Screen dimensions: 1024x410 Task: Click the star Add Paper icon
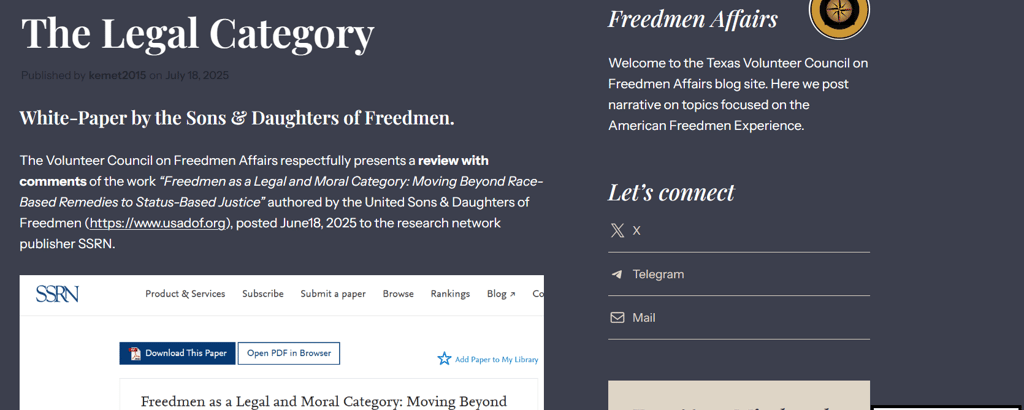point(444,358)
